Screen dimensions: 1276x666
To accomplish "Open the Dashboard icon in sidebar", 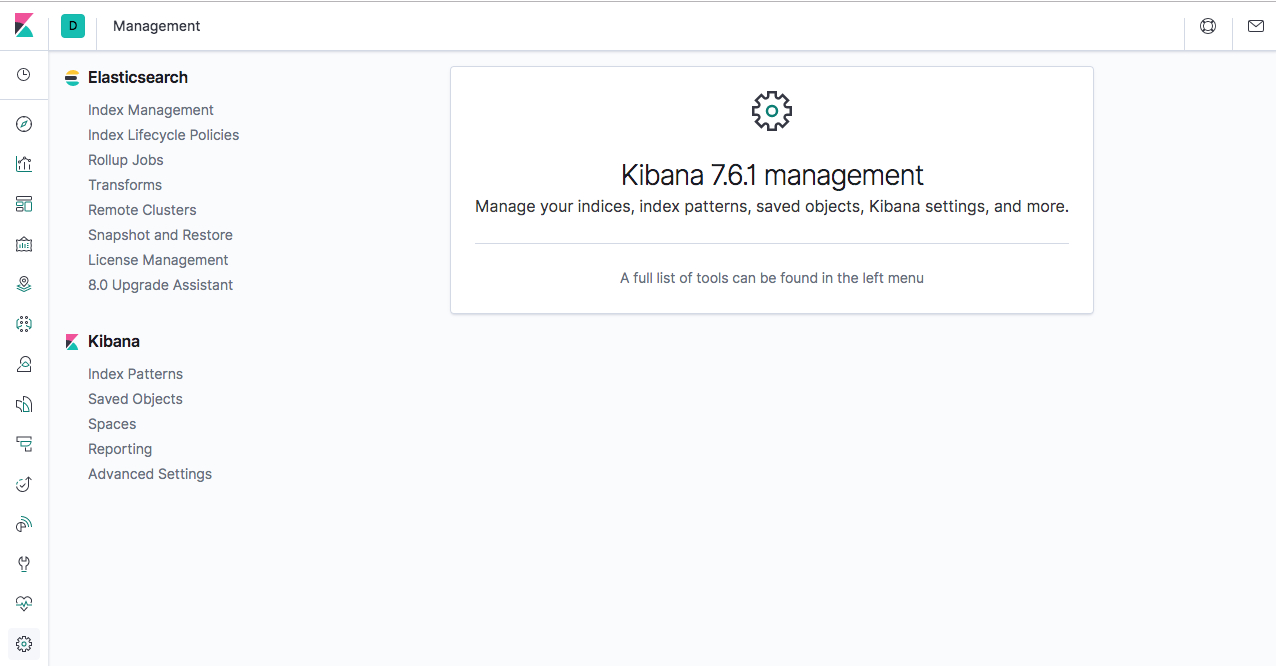I will 24,204.
